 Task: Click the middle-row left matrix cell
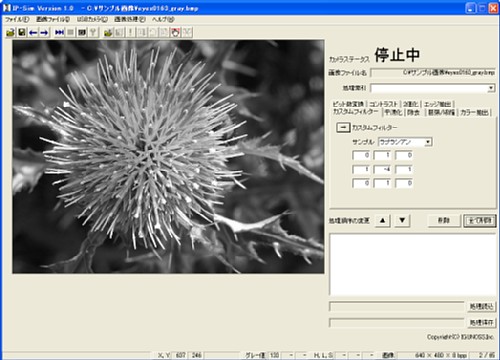coord(361,169)
